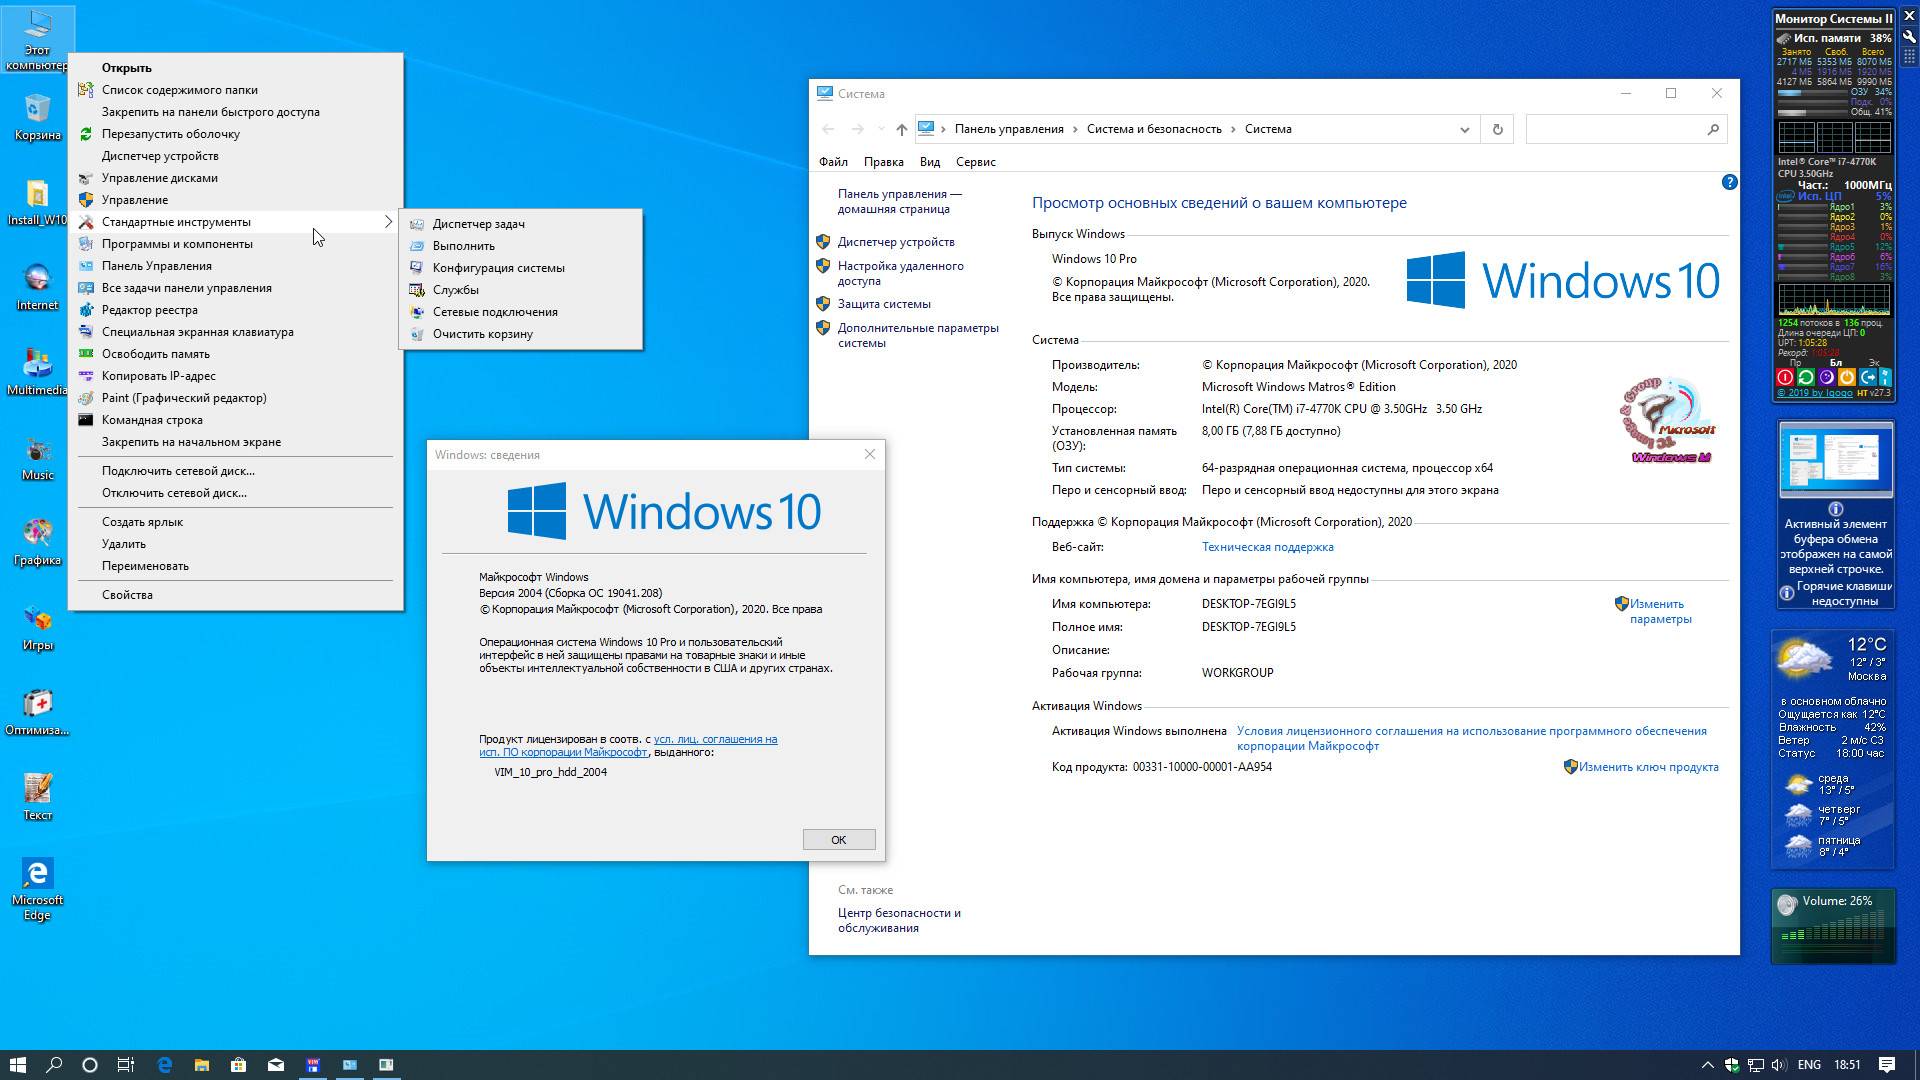1920x1080 pixels.
Task: Click the ENG language indicator in the tray
Action: (x=1809, y=1065)
